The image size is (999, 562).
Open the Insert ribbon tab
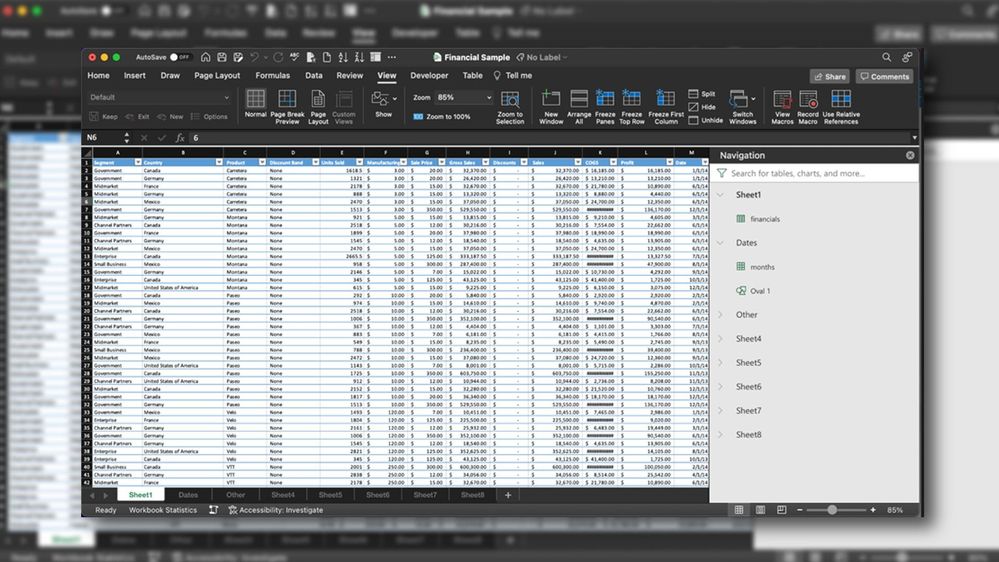pyautogui.click(x=134, y=75)
